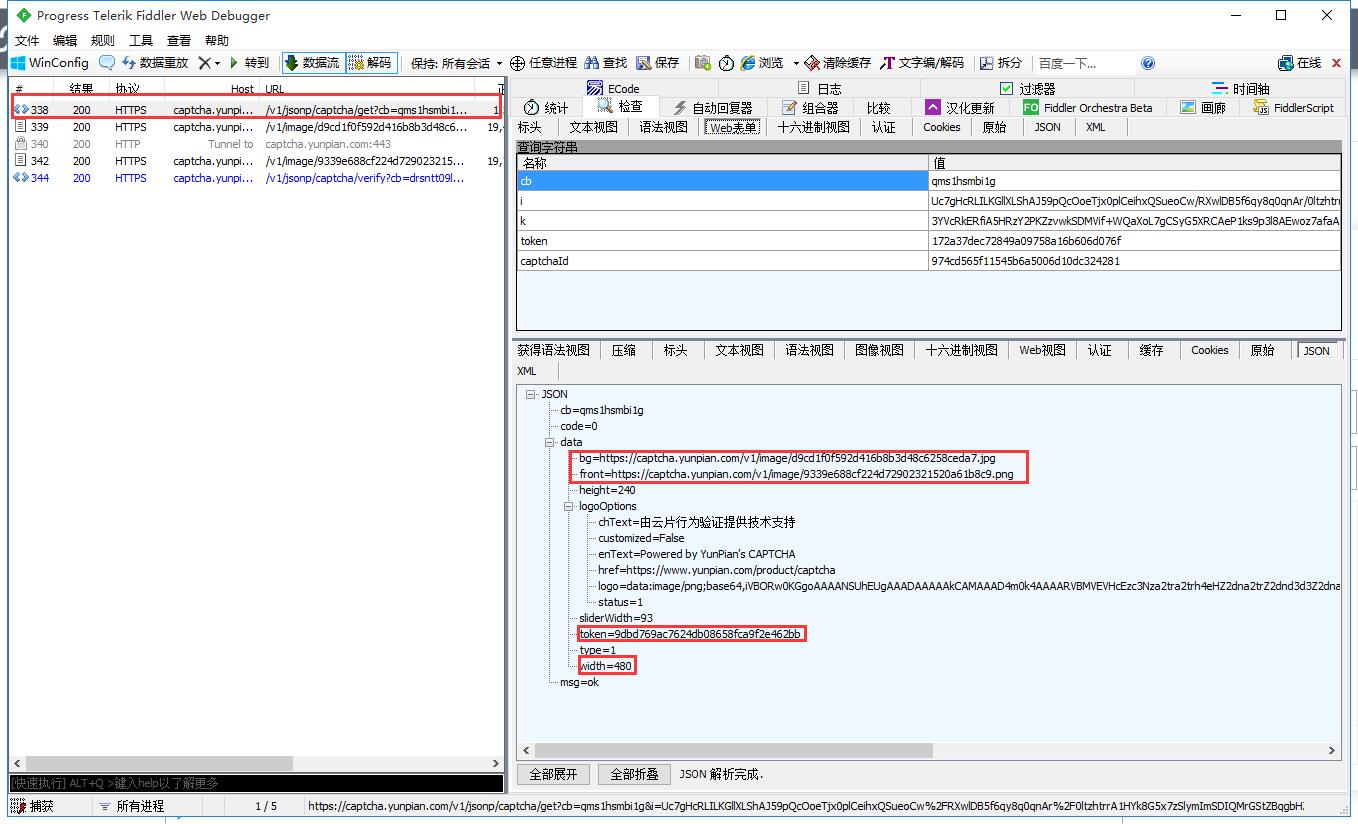Screen dimensions: 1358x824
Task: Select the request 十六进制视图 tab
Action: pos(814,127)
